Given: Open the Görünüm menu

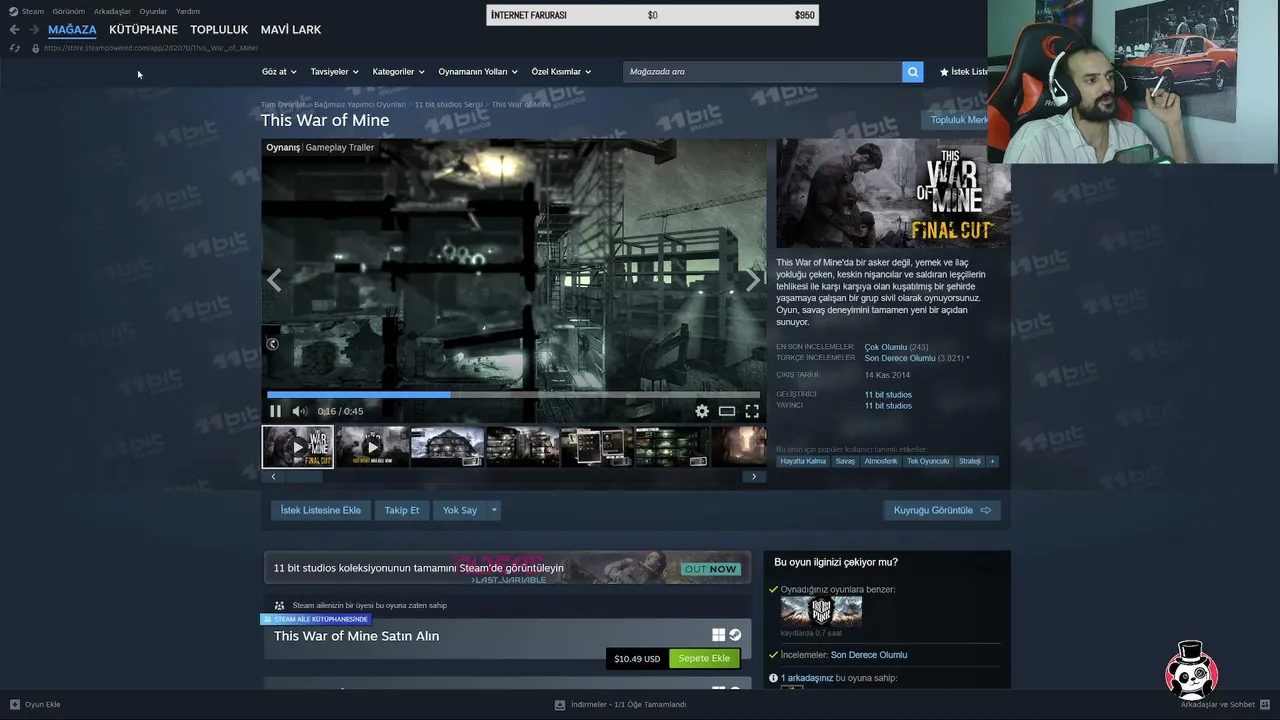Looking at the screenshot, I should [x=69, y=11].
